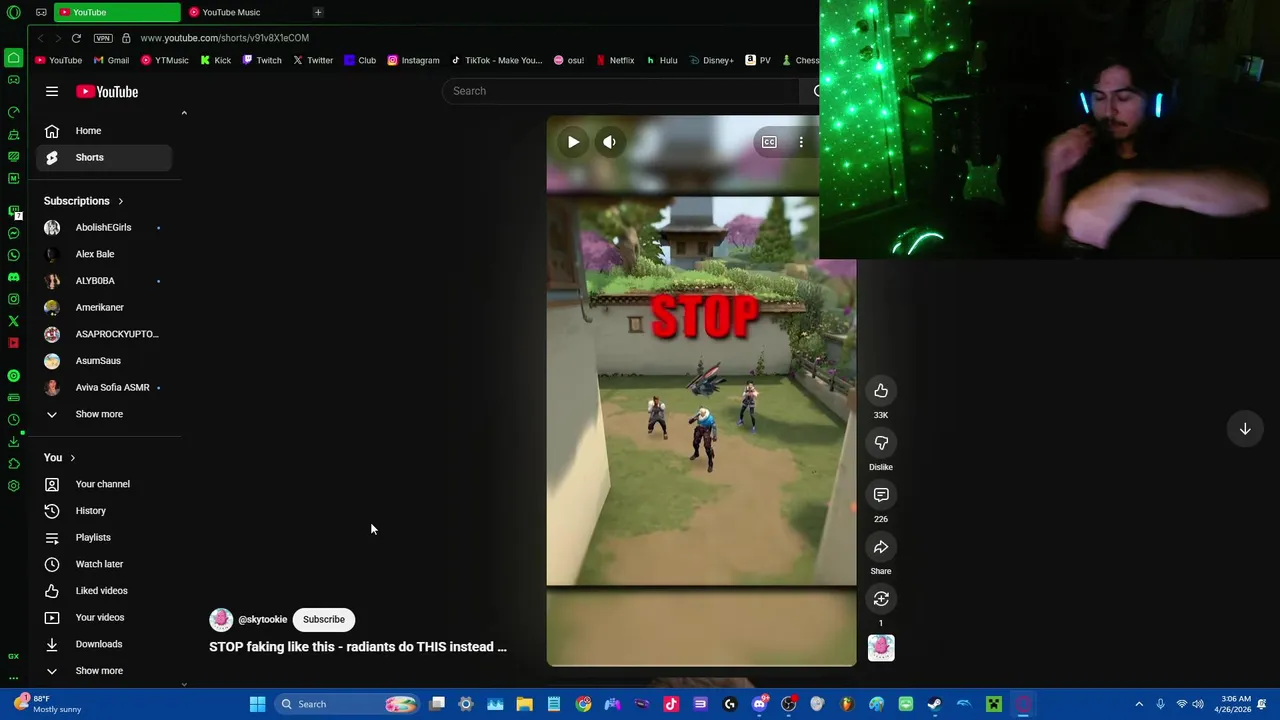Viewport: 1280px width, 720px height.
Task: Open Your videos
Action: [104, 618]
